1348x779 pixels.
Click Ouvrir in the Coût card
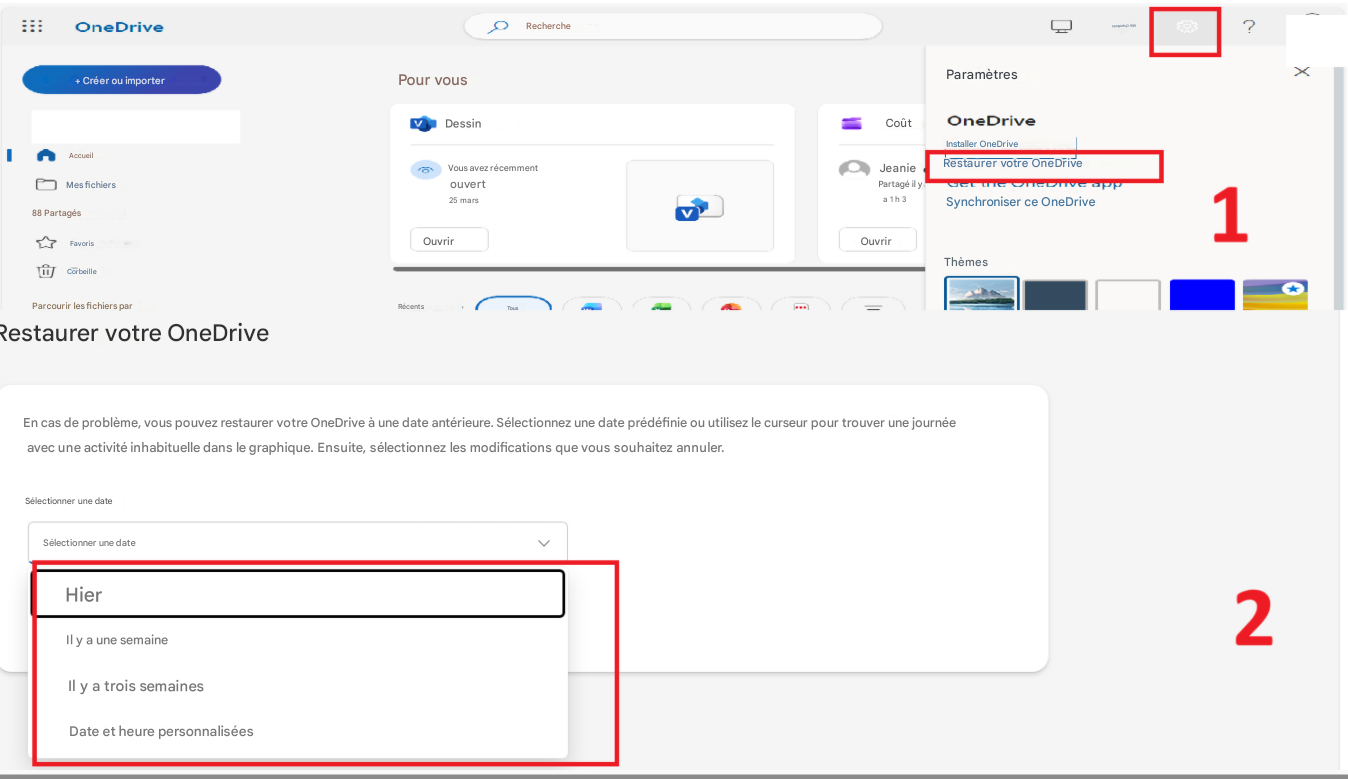coord(877,240)
